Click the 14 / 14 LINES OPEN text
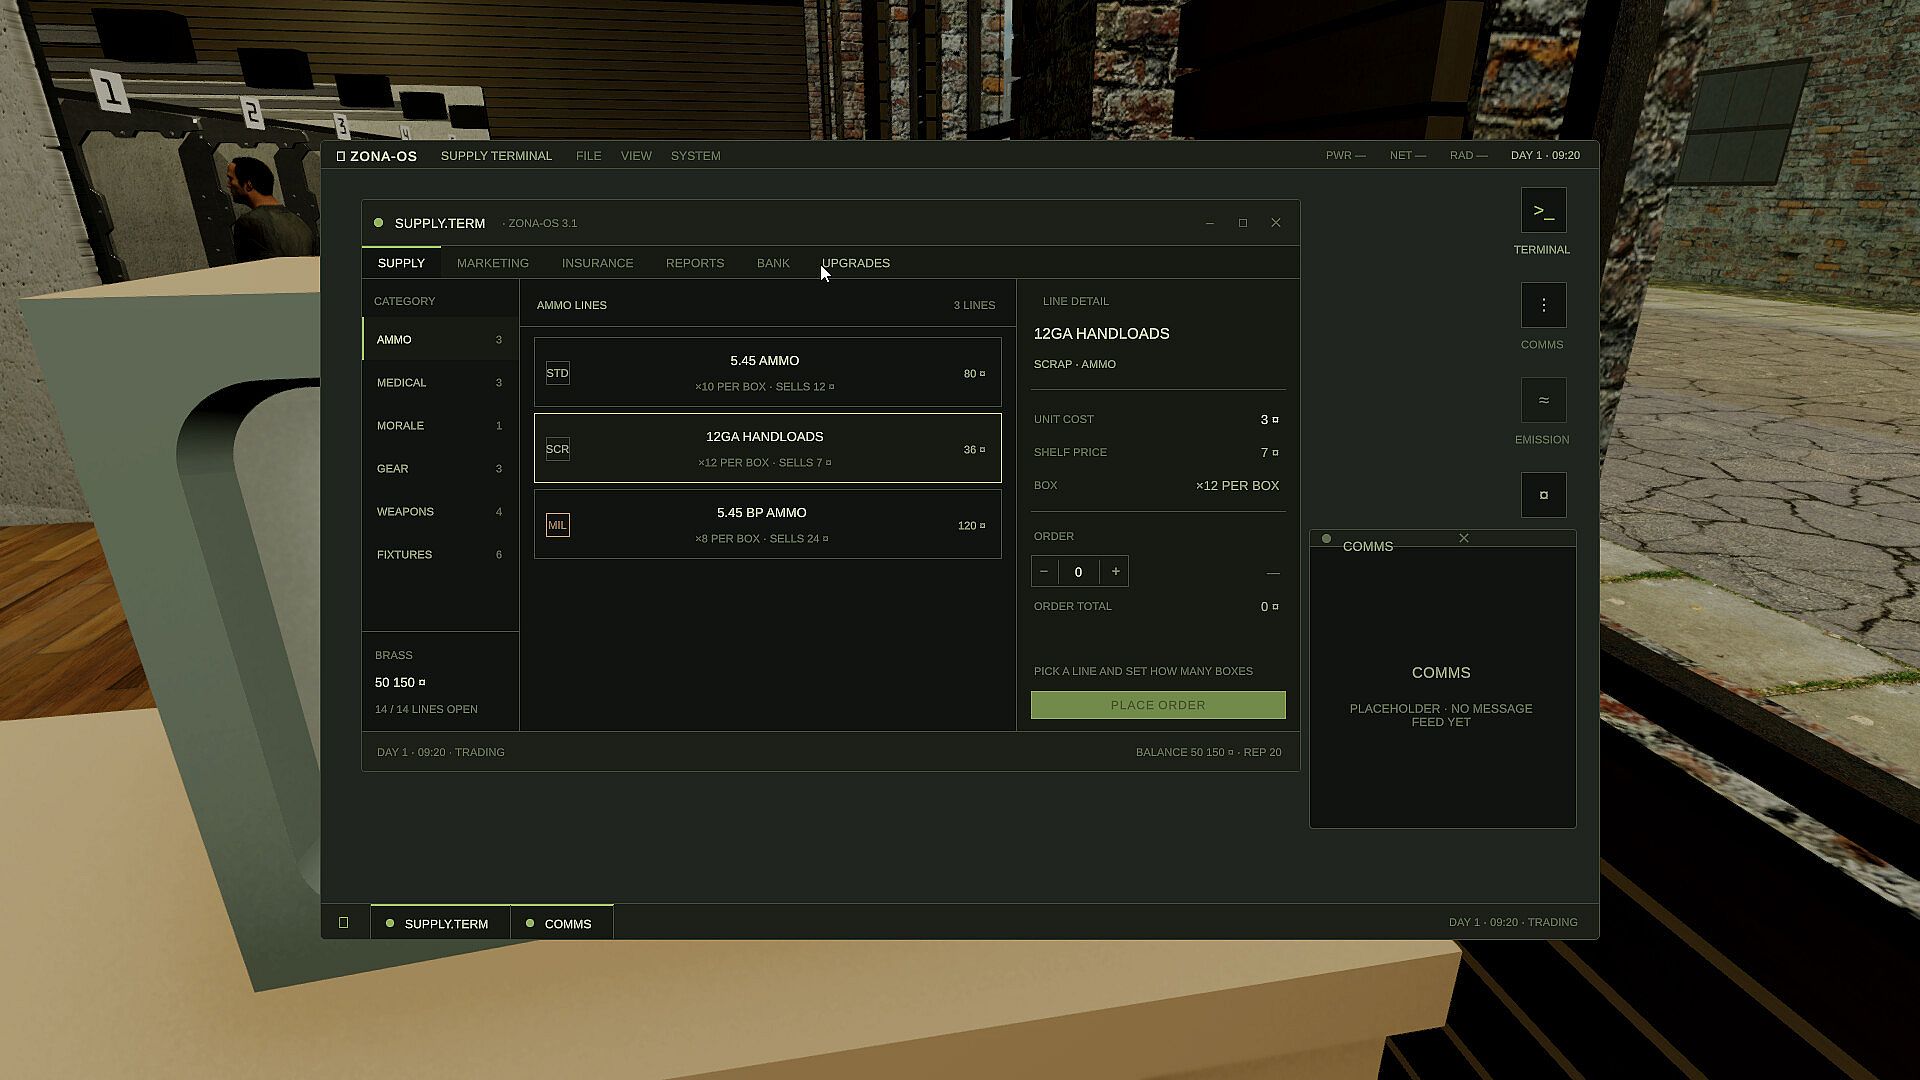 tap(426, 710)
